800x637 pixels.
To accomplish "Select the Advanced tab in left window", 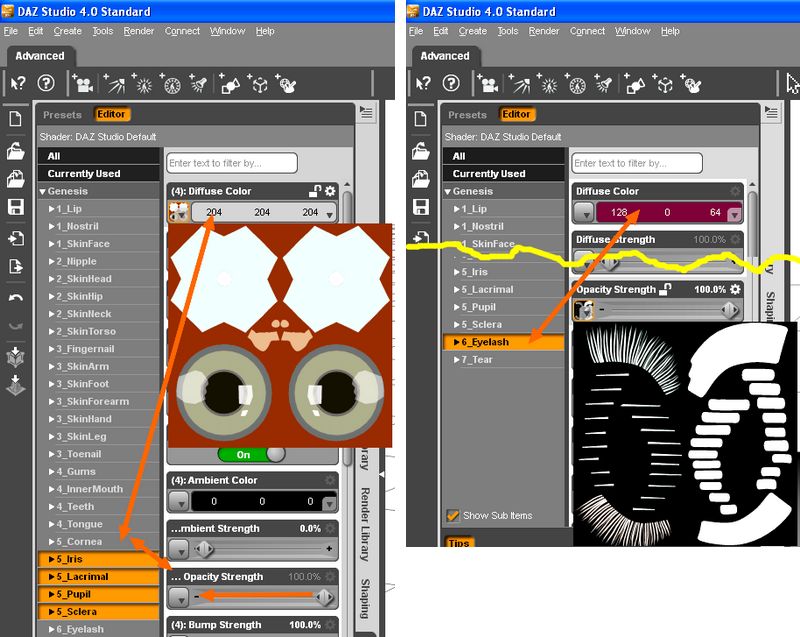I will pyautogui.click(x=40, y=56).
